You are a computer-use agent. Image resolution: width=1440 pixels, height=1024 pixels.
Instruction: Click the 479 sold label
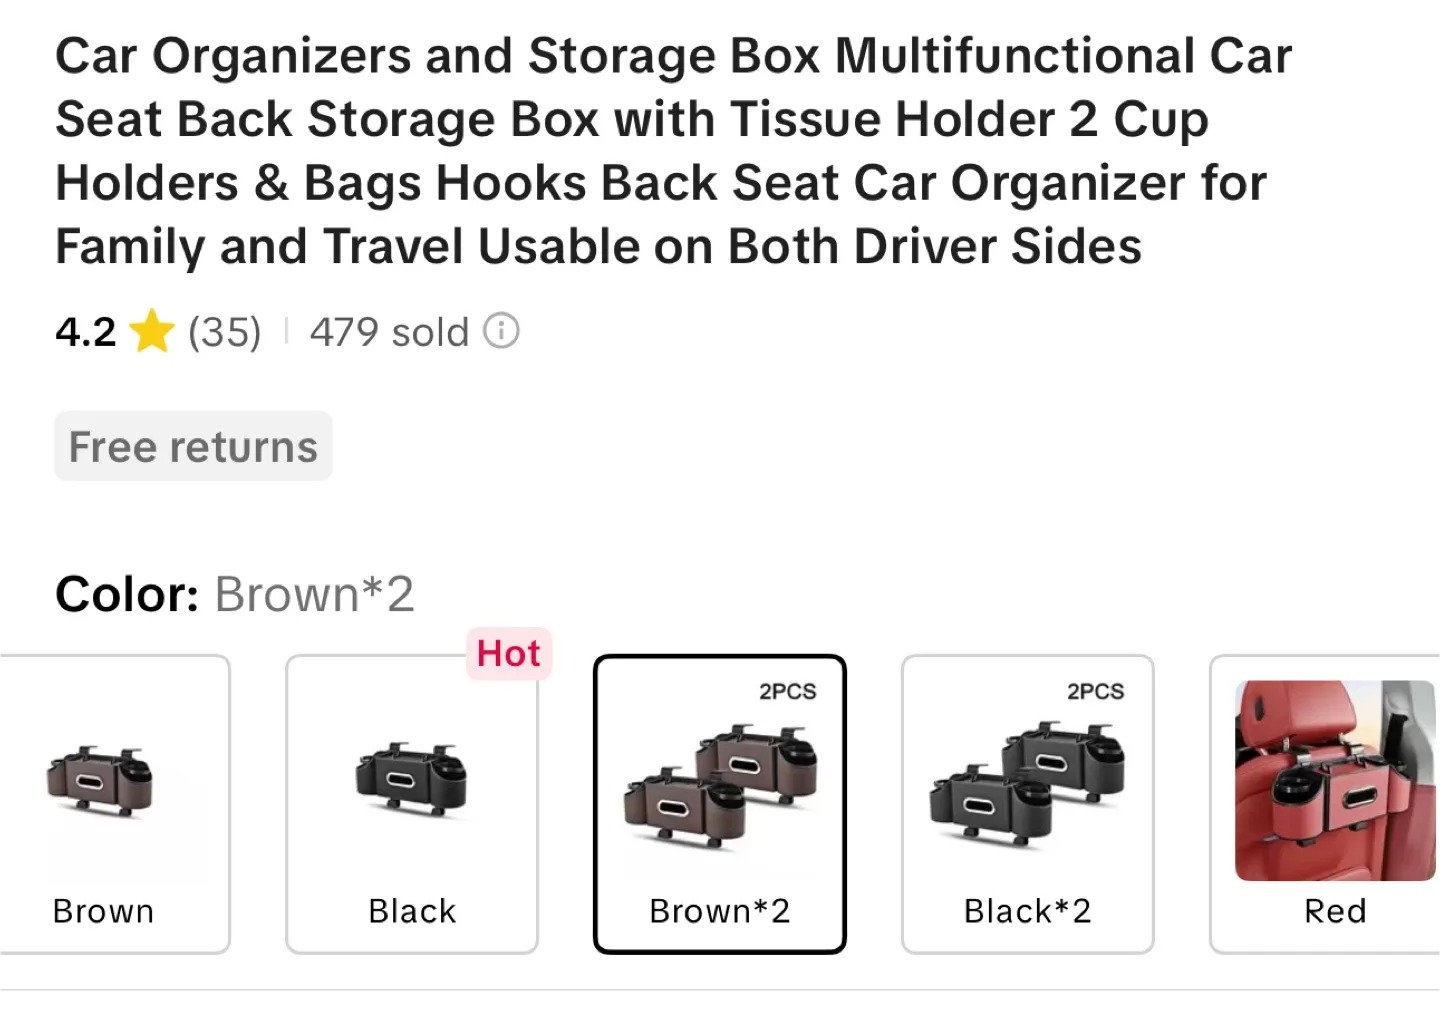(x=388, y=331)
